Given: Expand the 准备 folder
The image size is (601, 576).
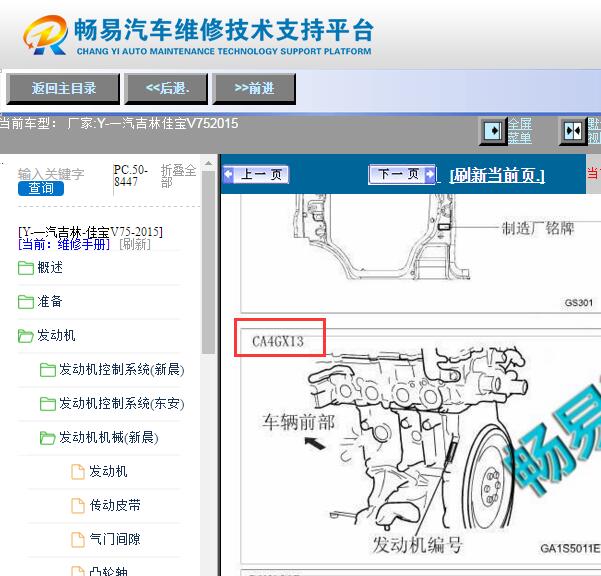Looking at the screenshot, I should (50, 301).
